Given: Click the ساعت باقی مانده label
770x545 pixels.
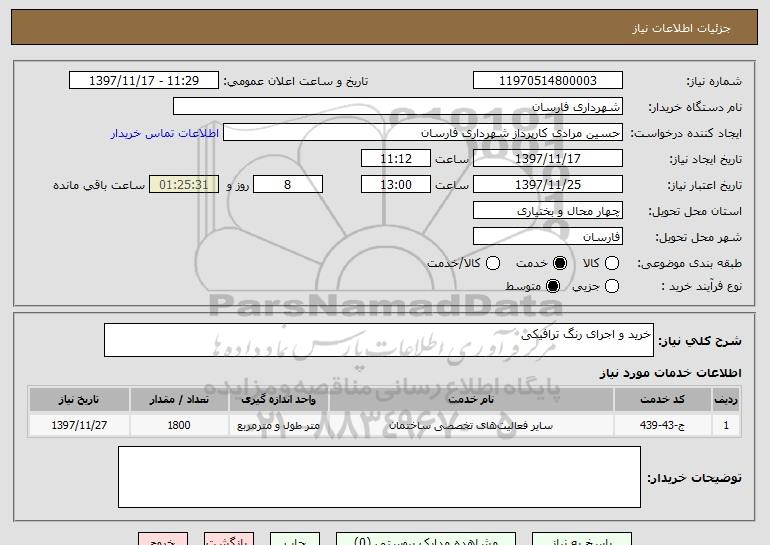Looking at the screenshot, I should pos(99,185).
